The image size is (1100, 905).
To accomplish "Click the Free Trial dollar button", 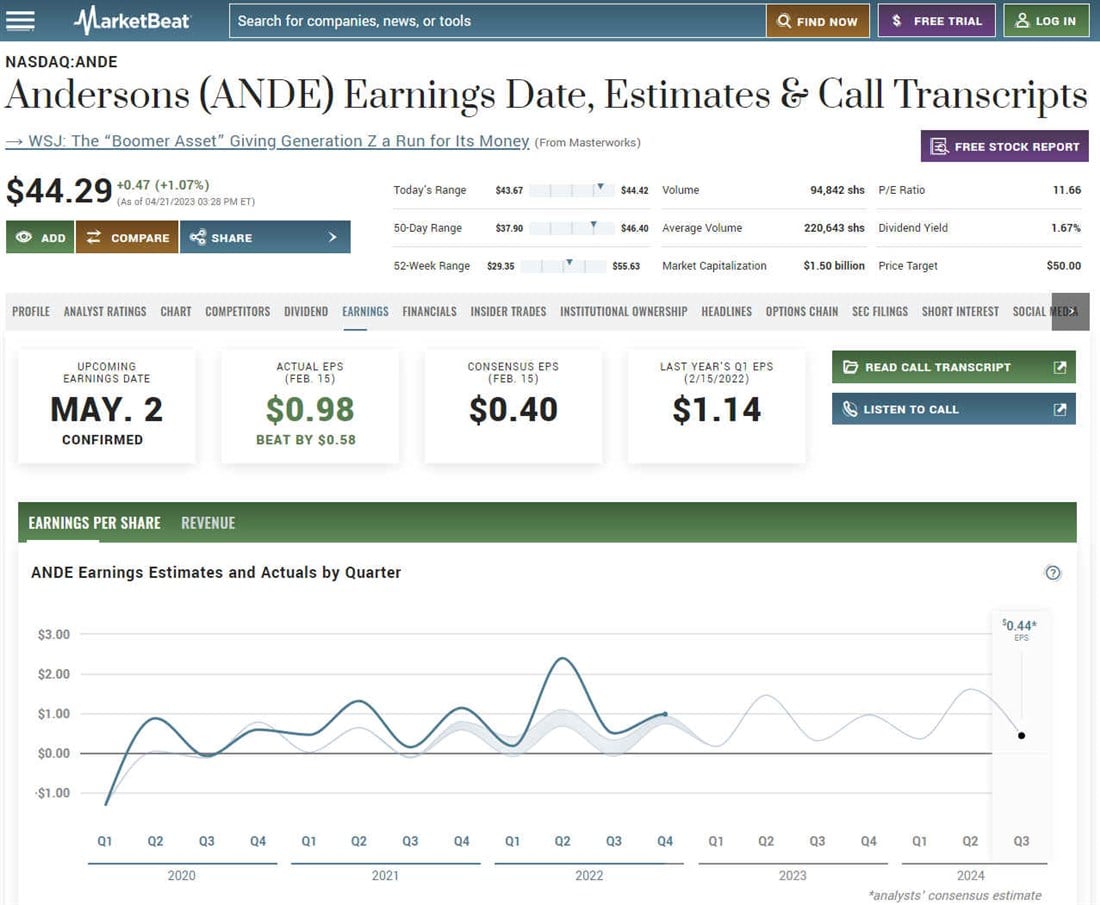I will 936,21.
